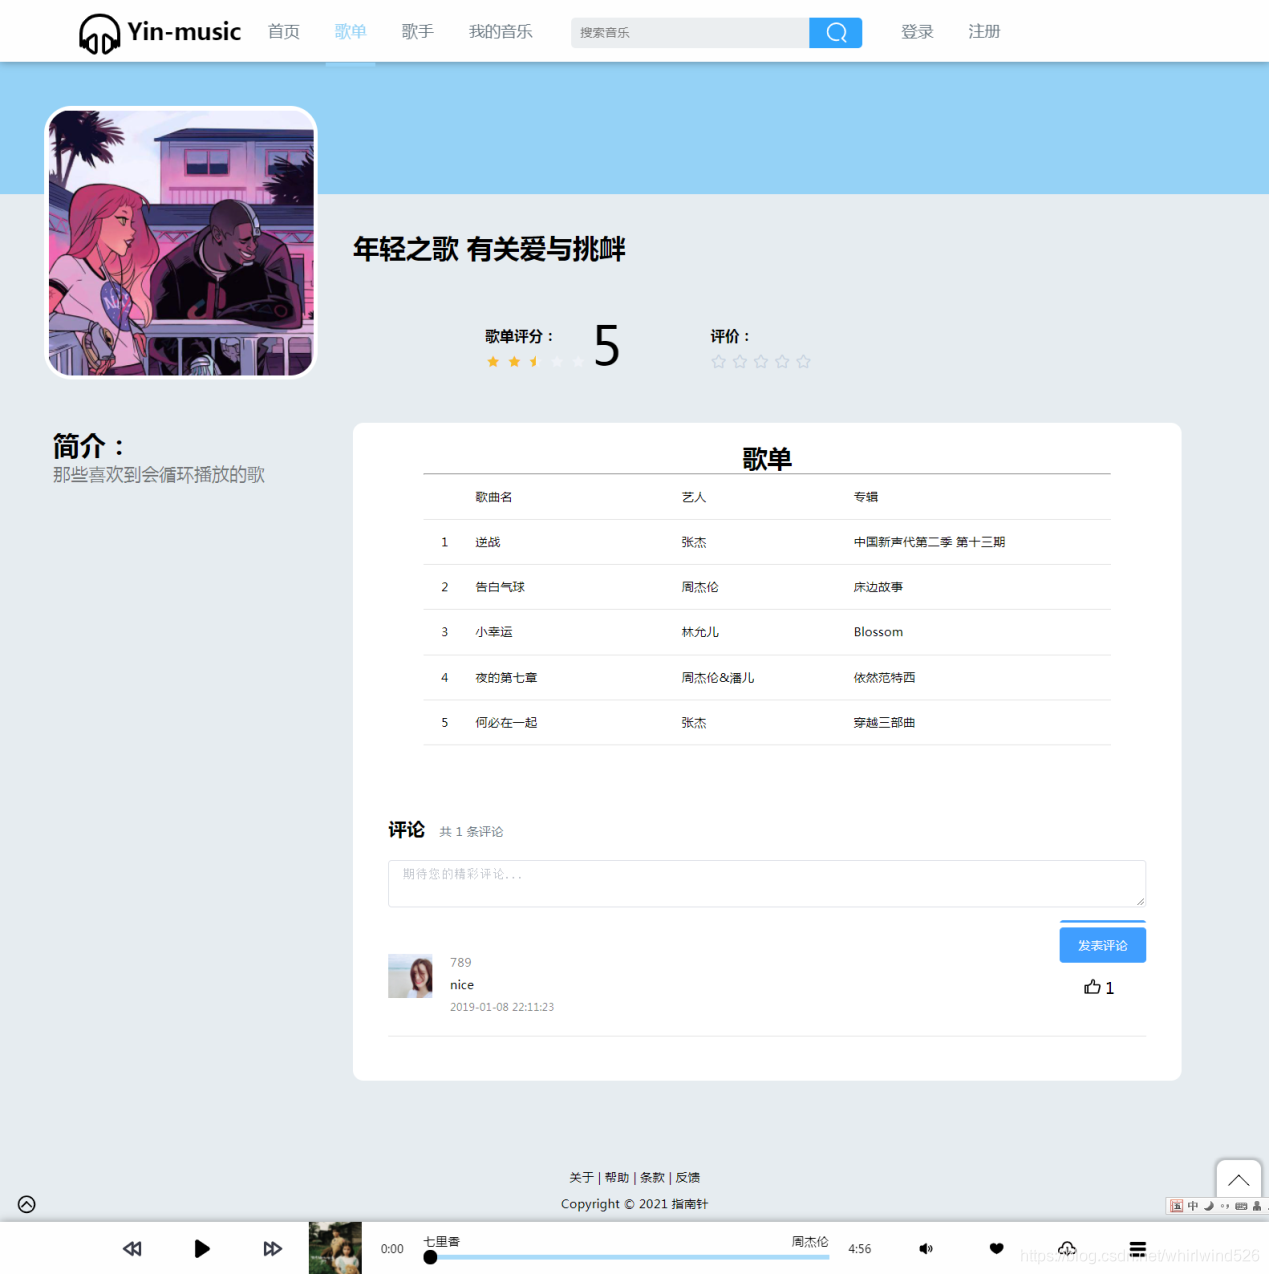Click the IME 中 language indicator
This screenshot has height=1274, width=1269.
pos(1193,1206)
